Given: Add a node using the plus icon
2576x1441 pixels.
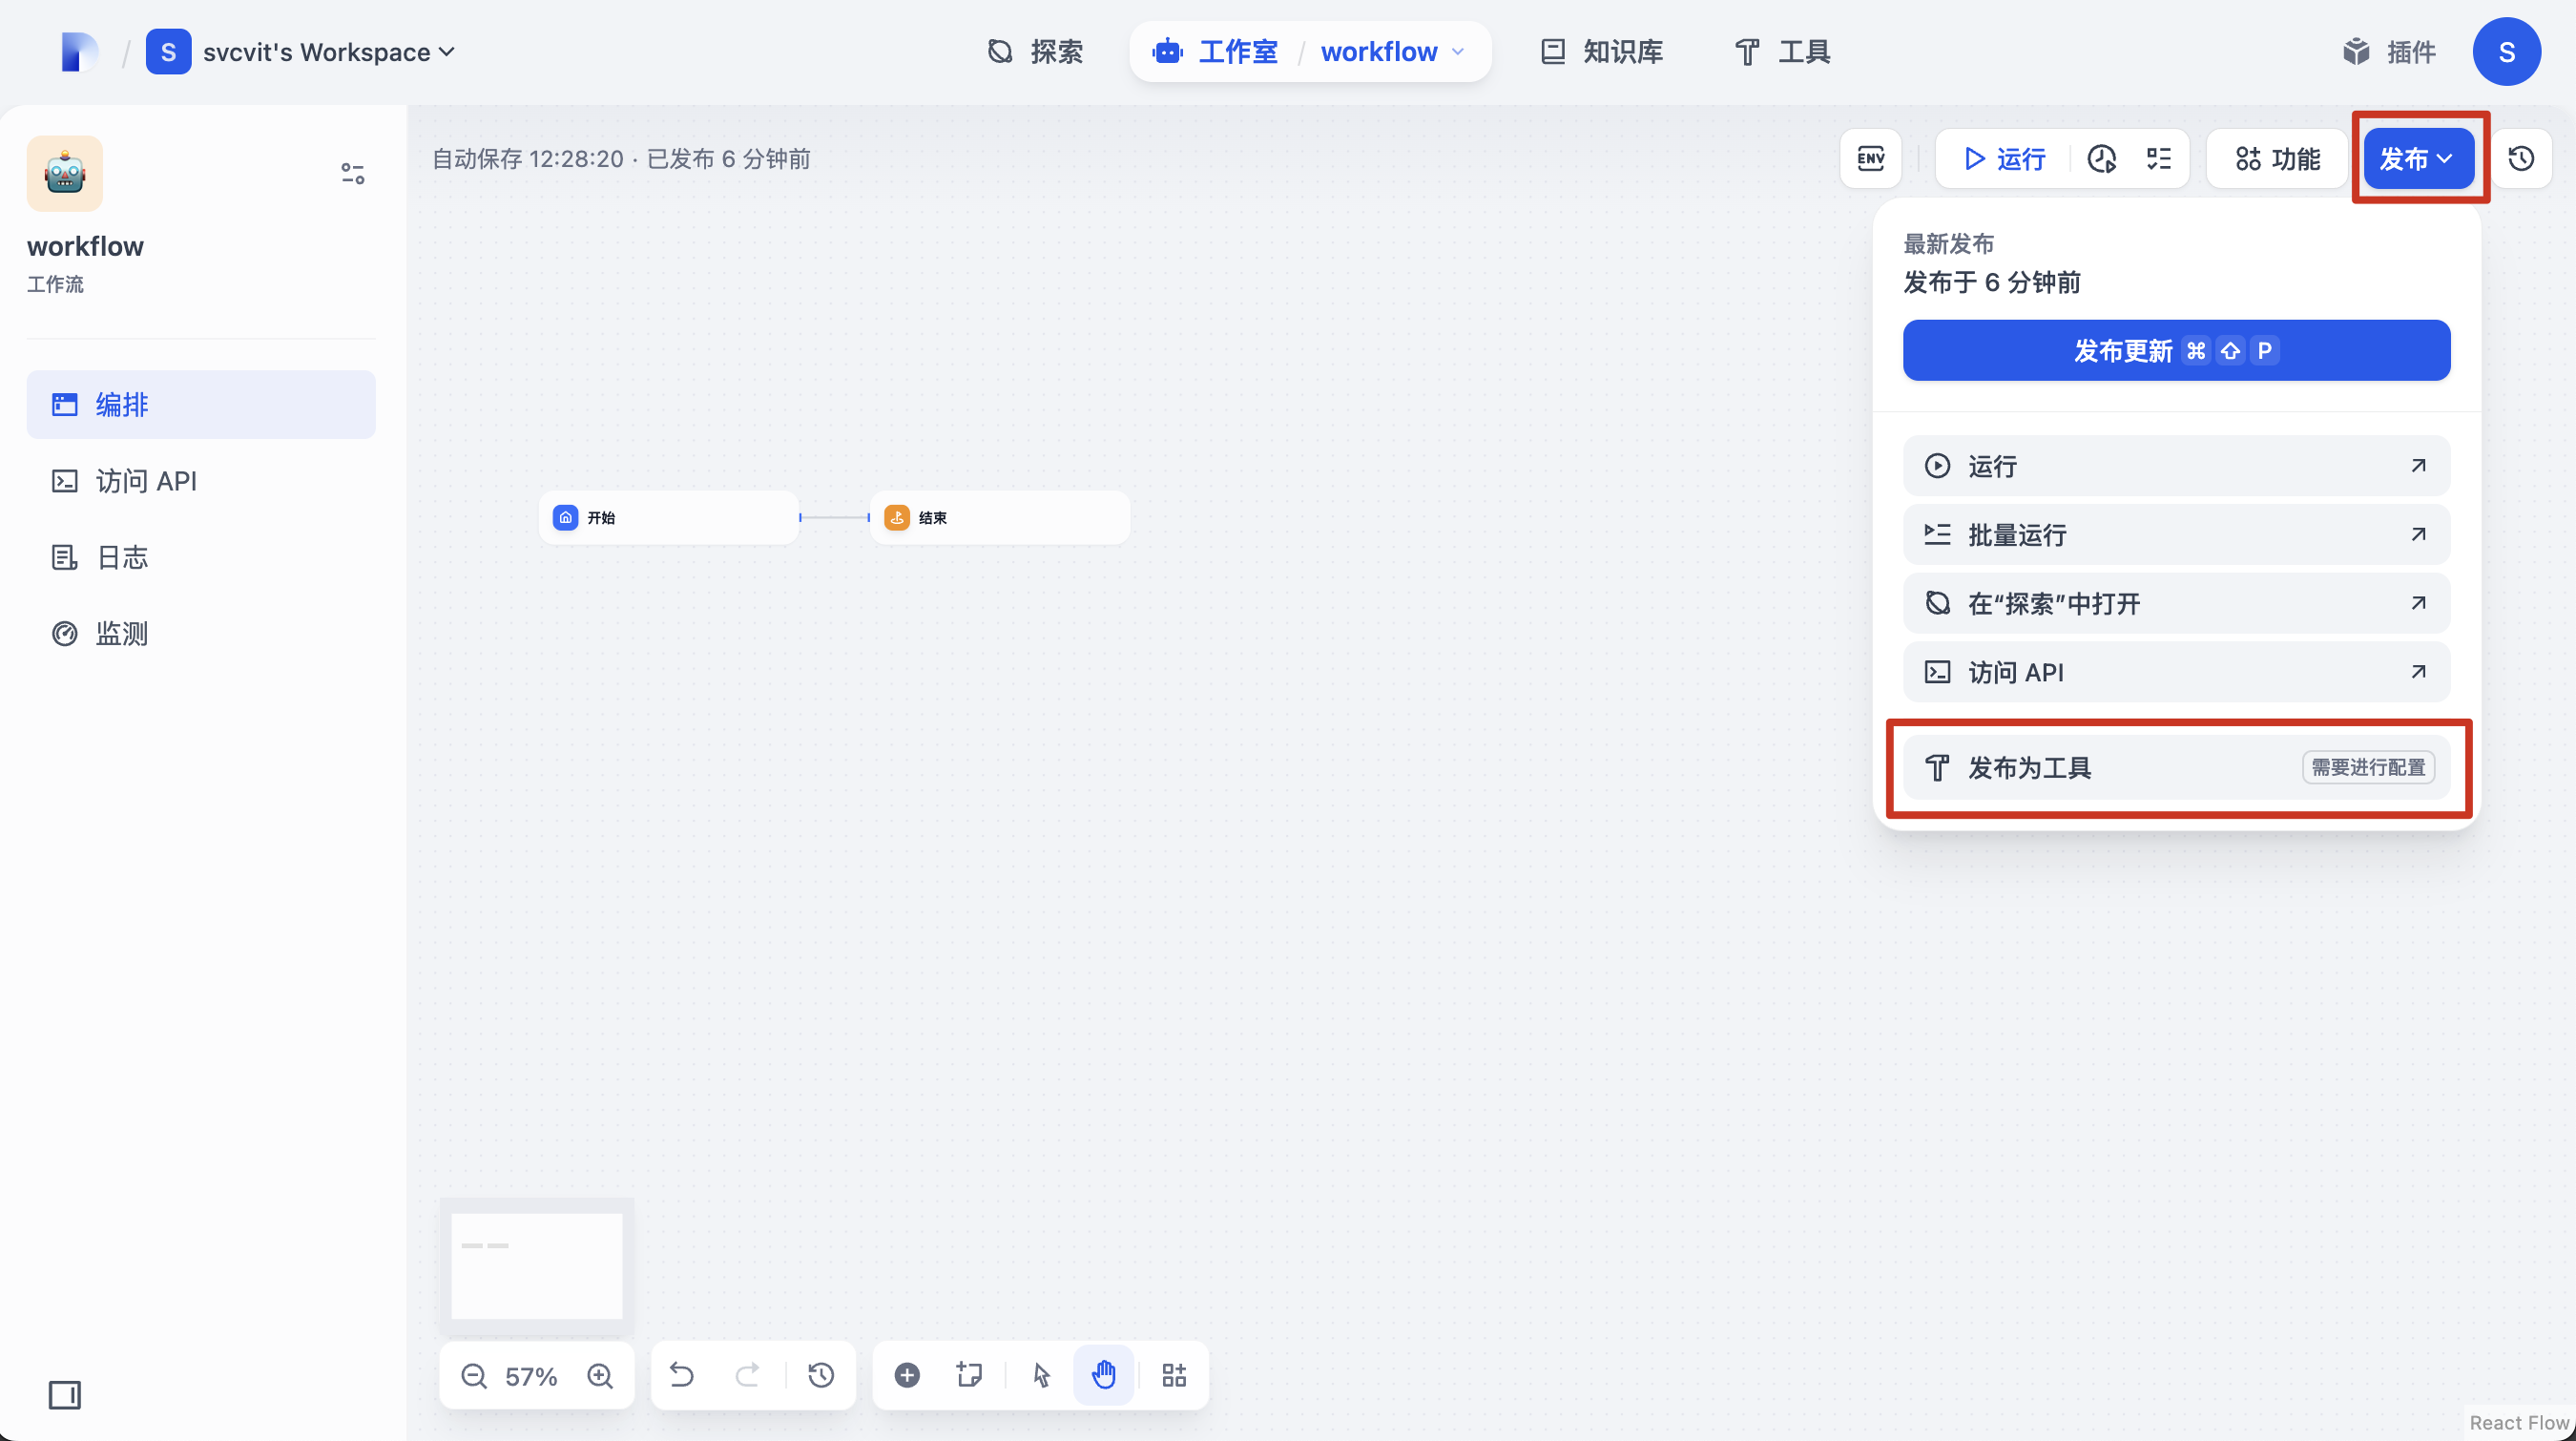Looking at the screenshot, I should [x=907, y=1375].
